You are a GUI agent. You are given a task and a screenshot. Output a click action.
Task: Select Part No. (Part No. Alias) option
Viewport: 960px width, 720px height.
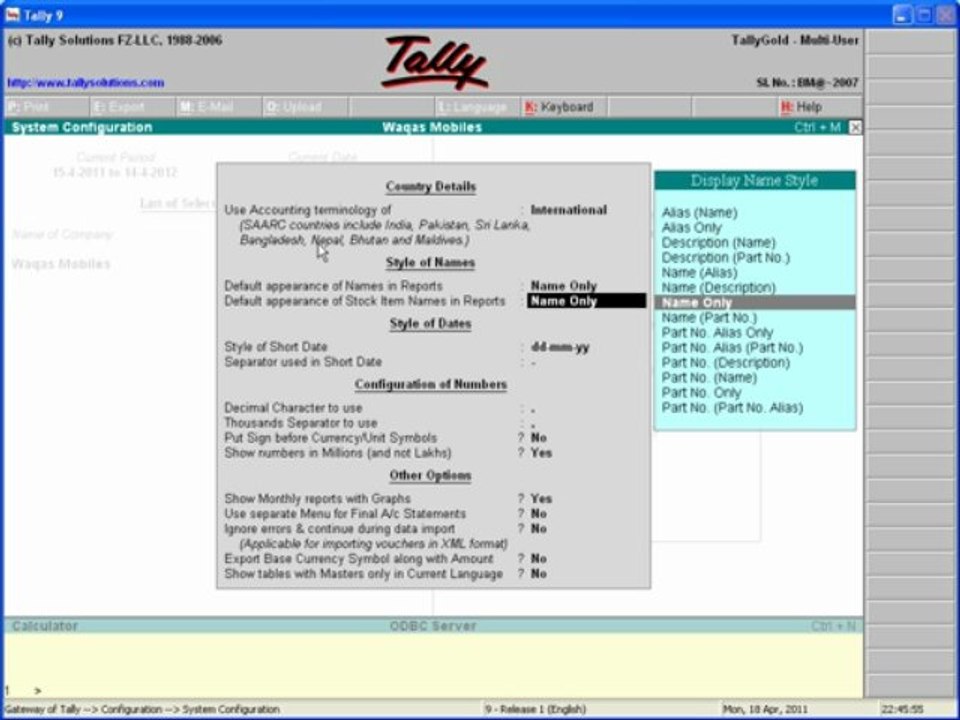732,407
